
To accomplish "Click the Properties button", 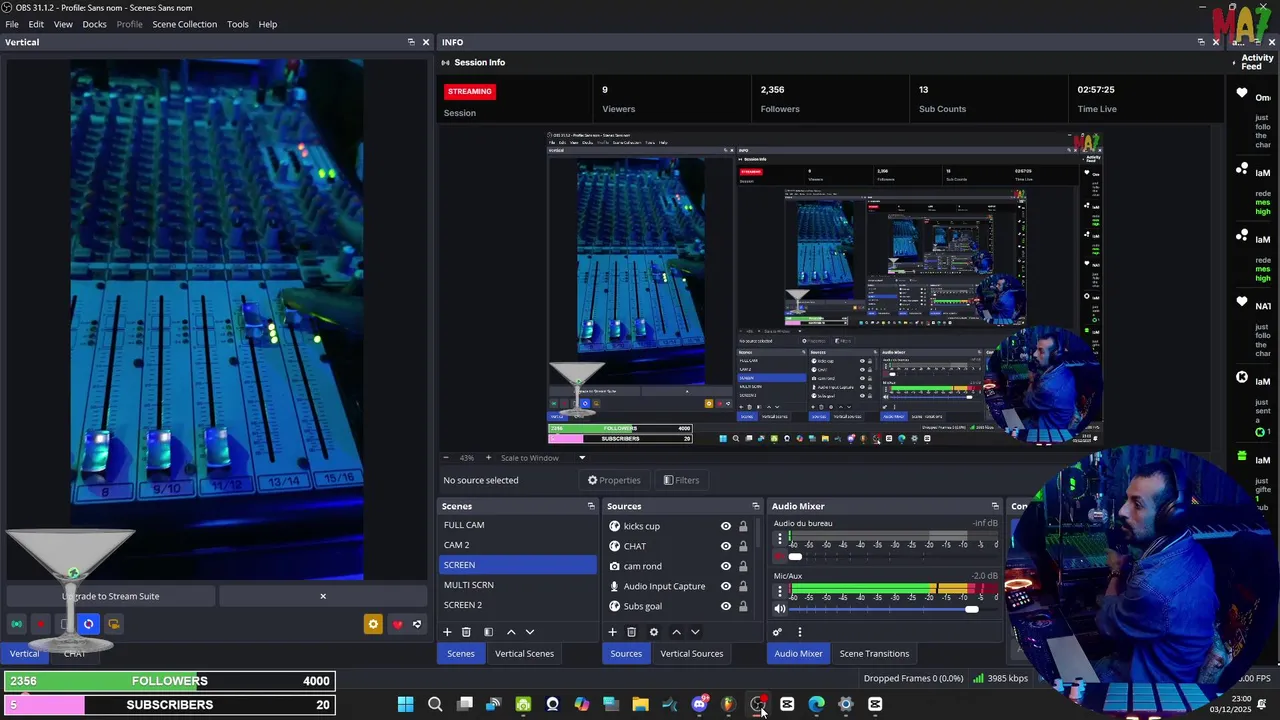I will (x=614, y=480).
